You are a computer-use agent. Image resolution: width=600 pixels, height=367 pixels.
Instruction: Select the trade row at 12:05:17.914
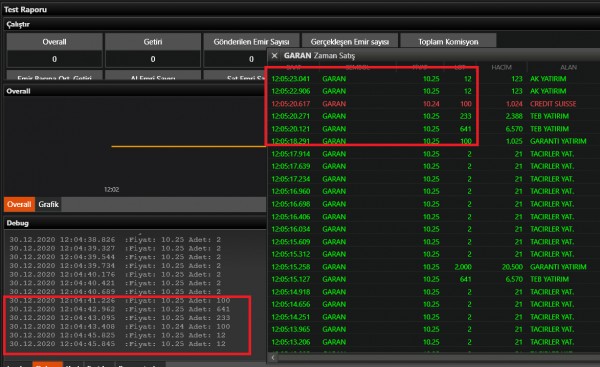(x=434, y=154)
